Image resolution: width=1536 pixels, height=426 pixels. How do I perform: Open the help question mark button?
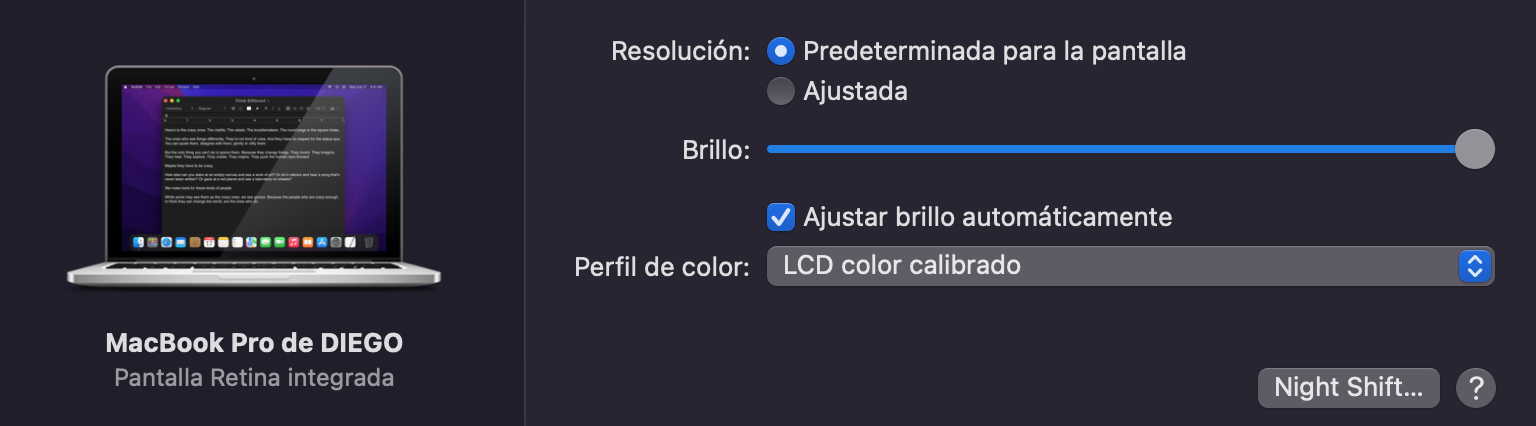tap(1476, 388)
